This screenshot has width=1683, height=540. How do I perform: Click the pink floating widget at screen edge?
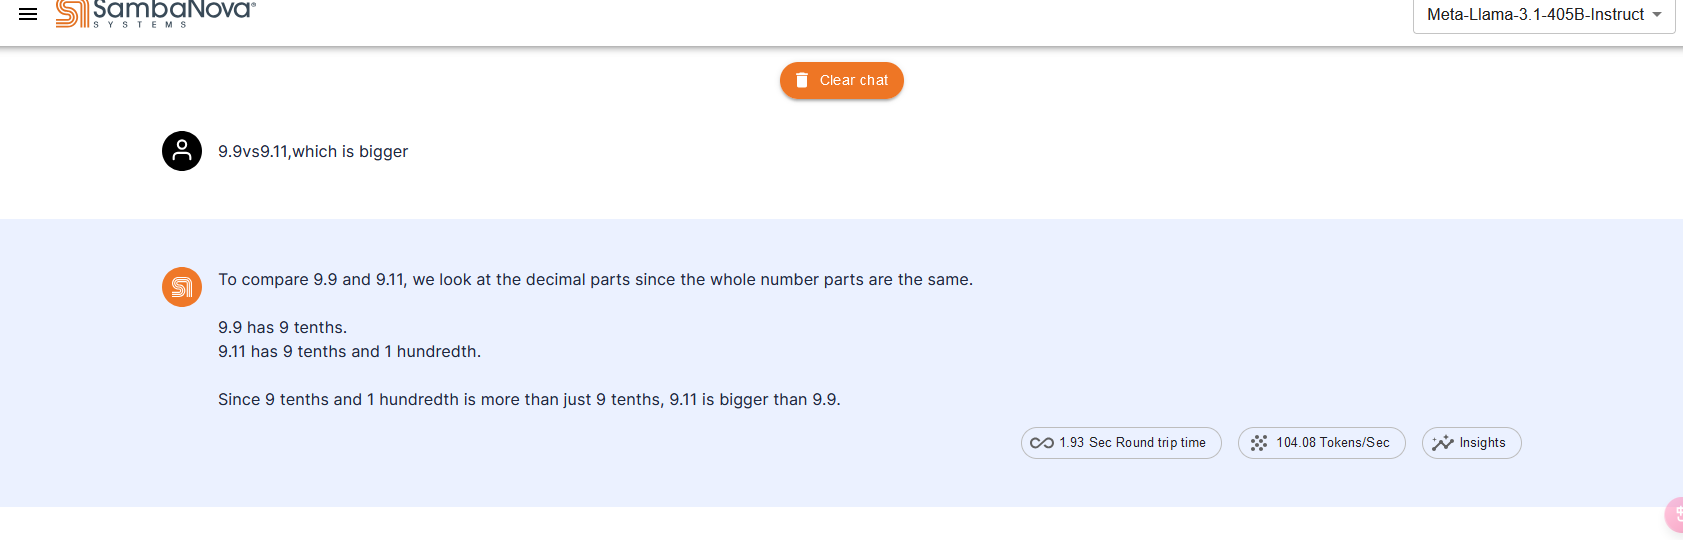[1674, 514]
